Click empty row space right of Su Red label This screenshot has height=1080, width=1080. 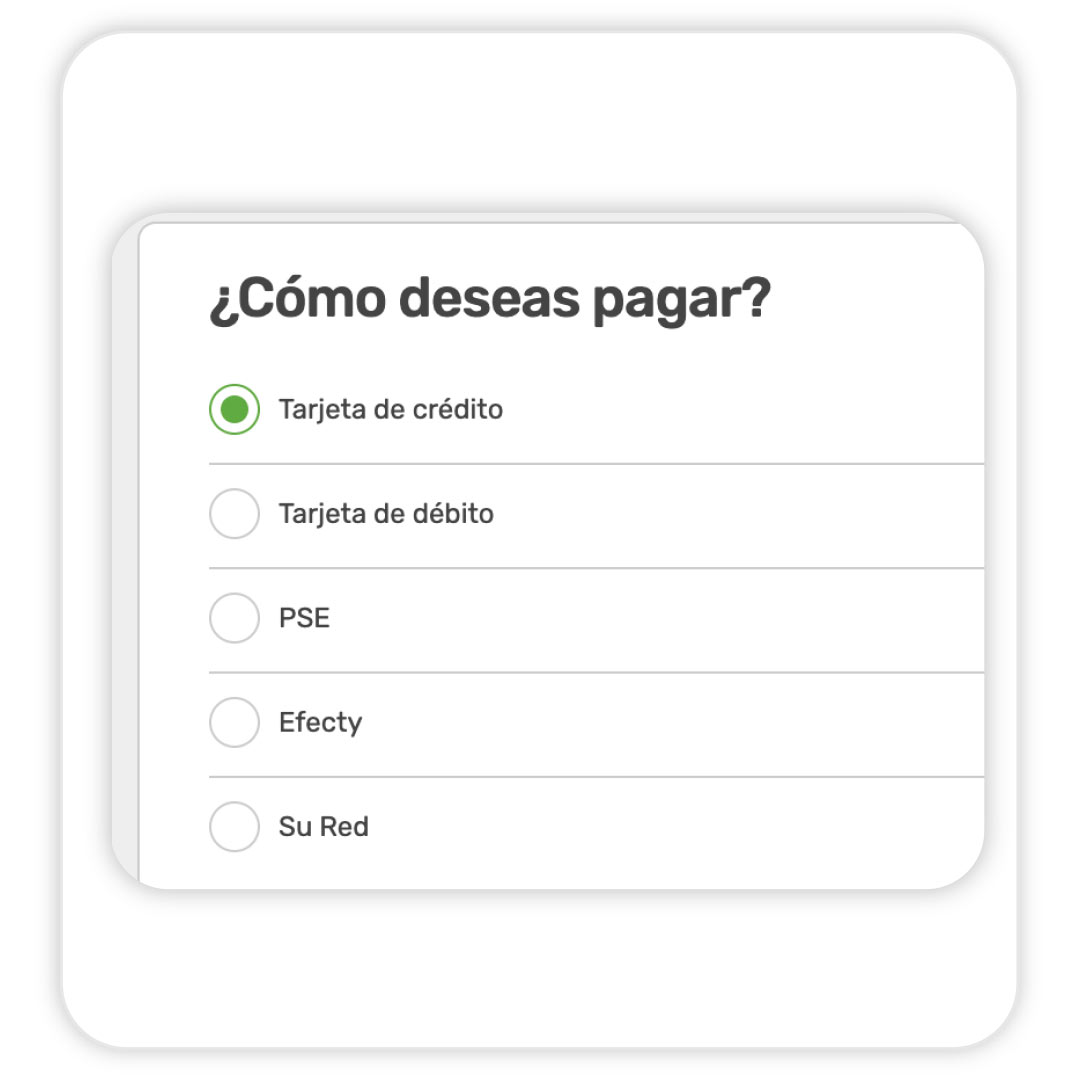pos(677,826)
